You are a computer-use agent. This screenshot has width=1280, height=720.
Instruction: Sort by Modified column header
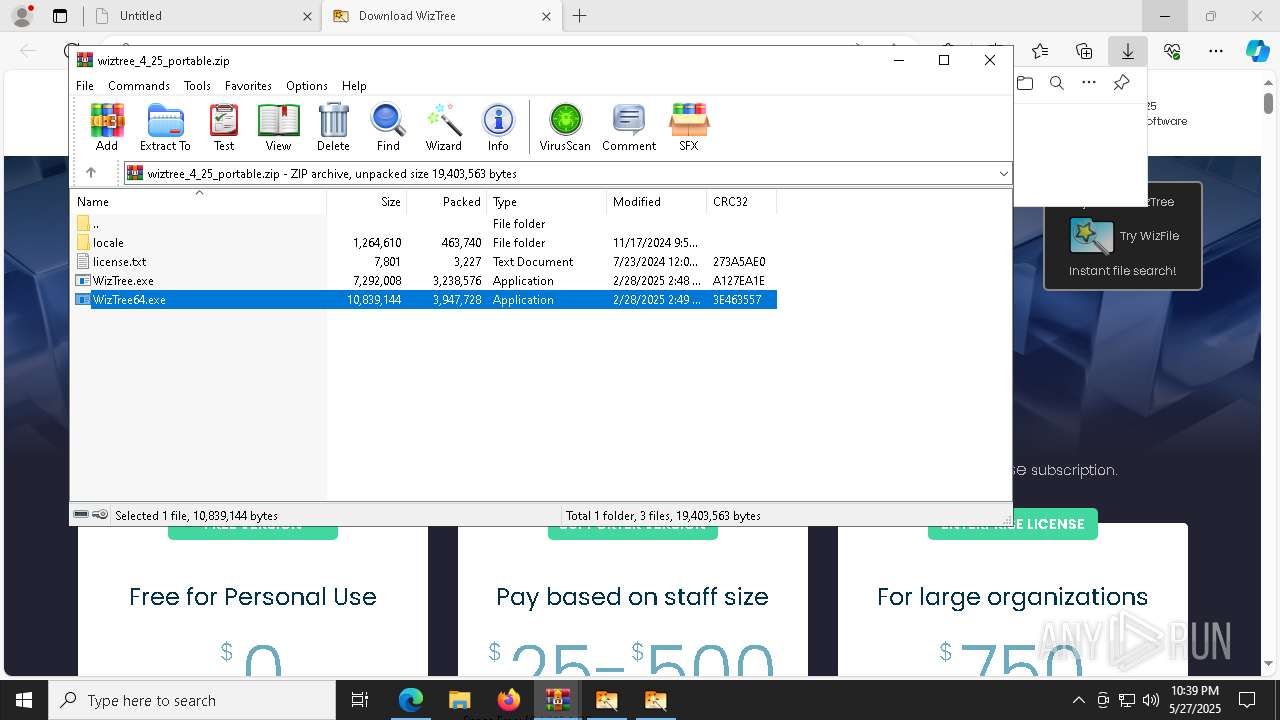(656, 202)
